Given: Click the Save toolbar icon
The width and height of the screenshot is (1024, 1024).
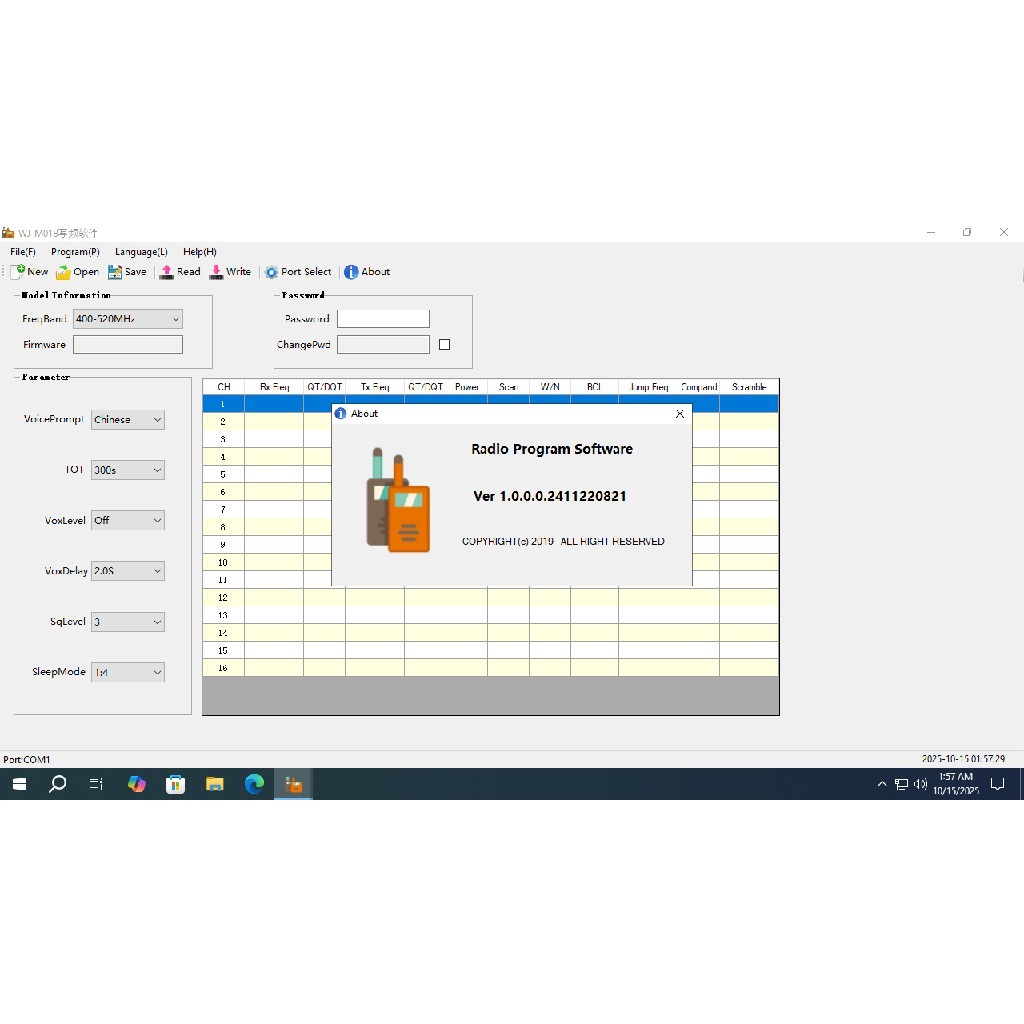Looking at the screenshot, I should click(x=115, y=272).
